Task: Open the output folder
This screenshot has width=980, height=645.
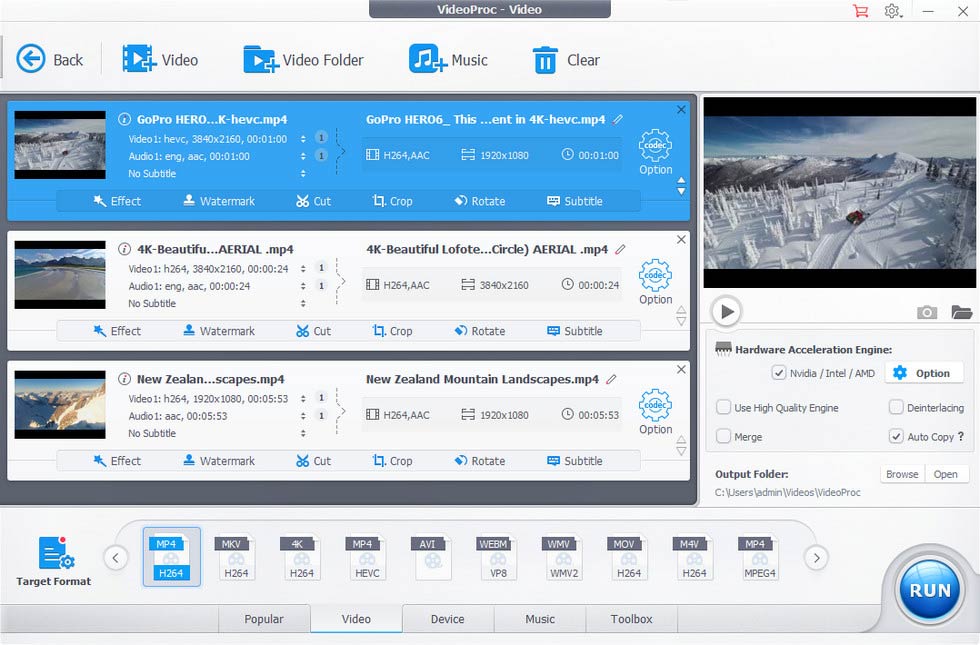Action: click(946, 474)
